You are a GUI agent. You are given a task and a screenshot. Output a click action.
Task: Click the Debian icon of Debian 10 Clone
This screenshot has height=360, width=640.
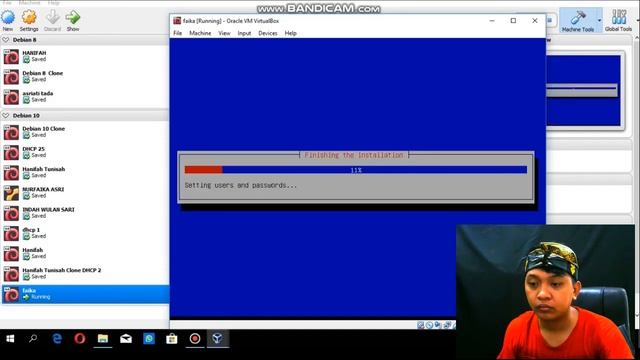11,132
